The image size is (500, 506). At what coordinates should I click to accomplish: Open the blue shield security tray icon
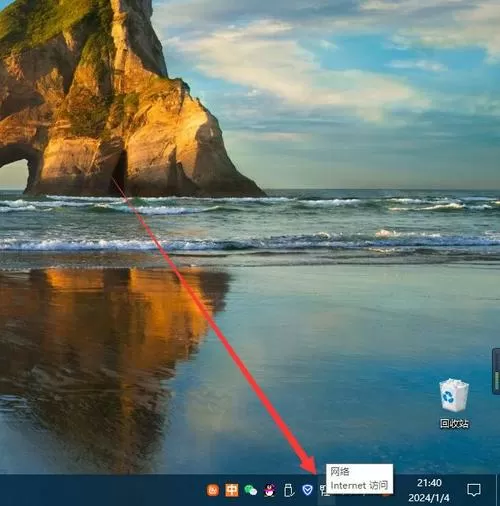(x=307, y=490)
